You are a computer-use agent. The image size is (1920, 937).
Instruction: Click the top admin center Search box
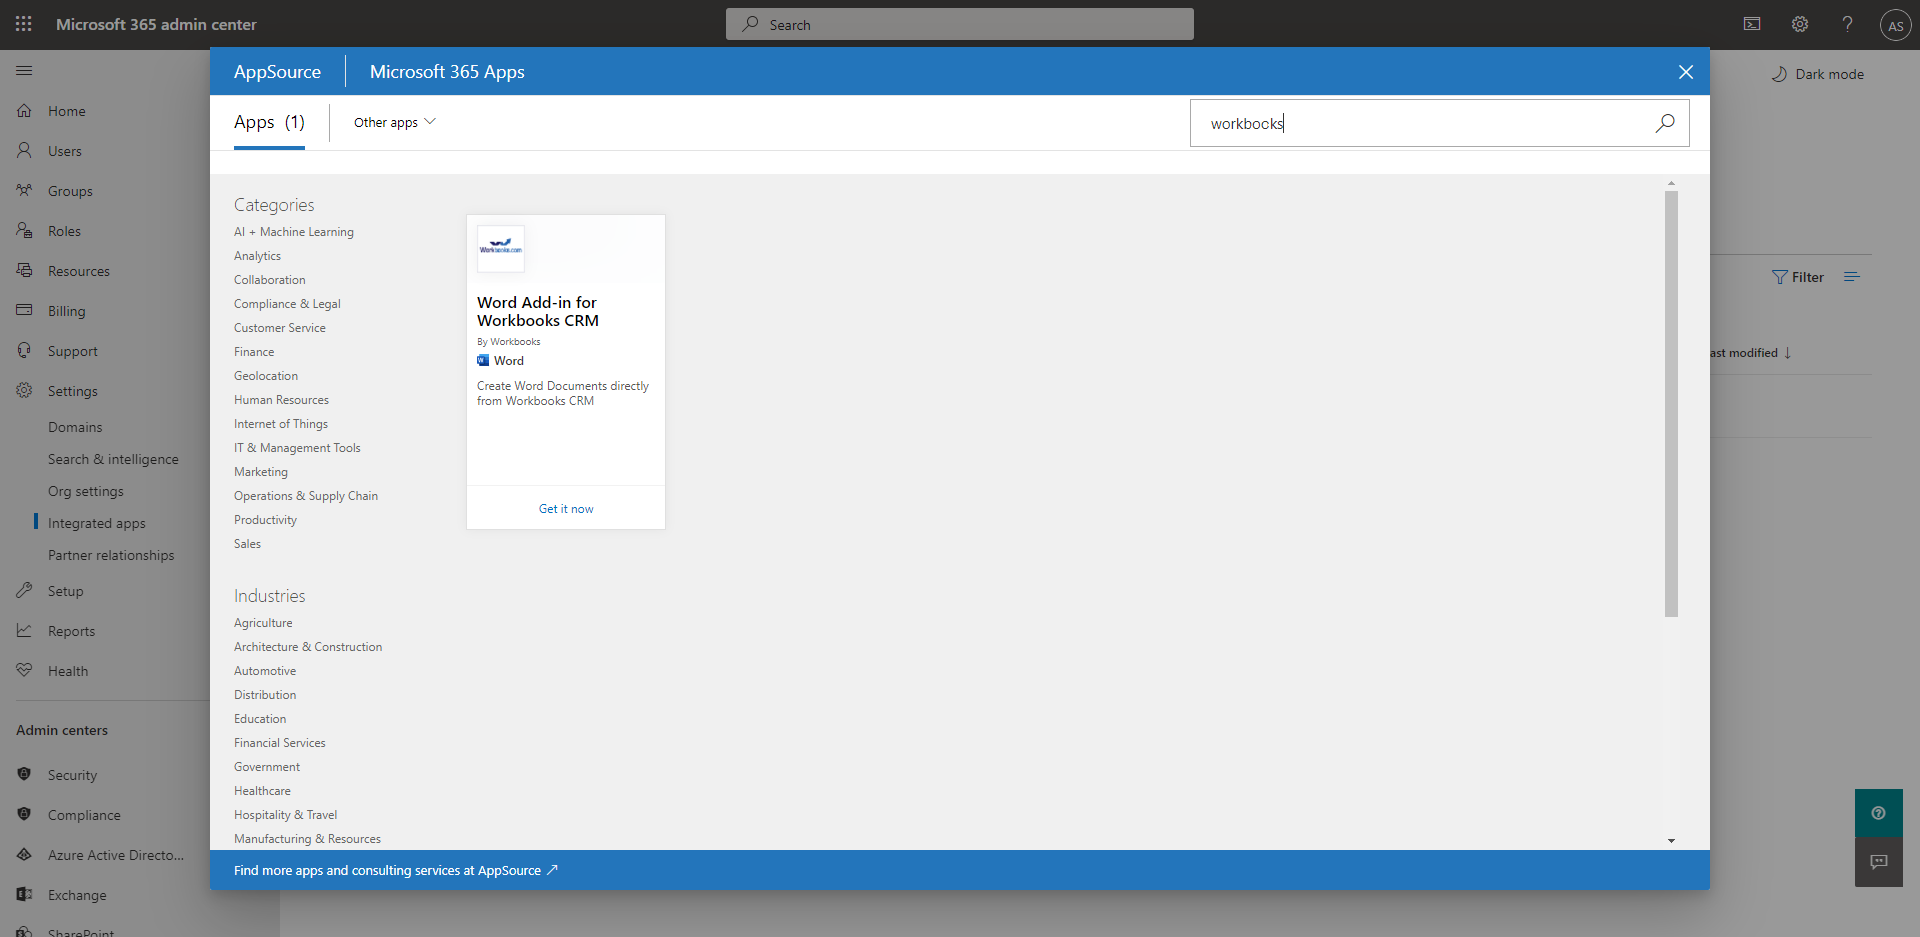click(x=960, y=24)
